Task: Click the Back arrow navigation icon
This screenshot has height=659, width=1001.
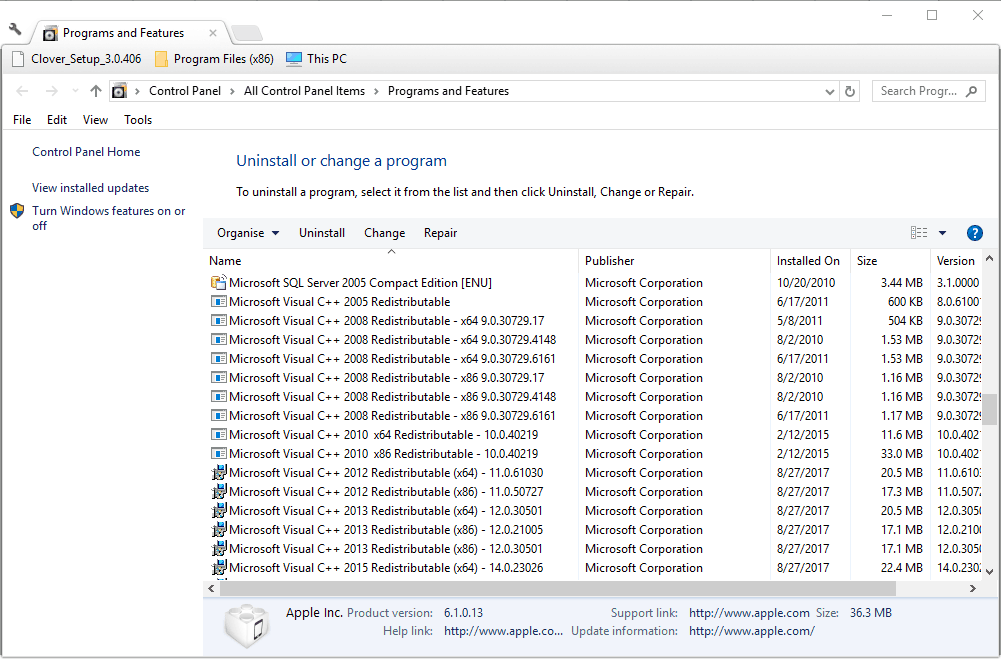Action: tap(23, 91)
